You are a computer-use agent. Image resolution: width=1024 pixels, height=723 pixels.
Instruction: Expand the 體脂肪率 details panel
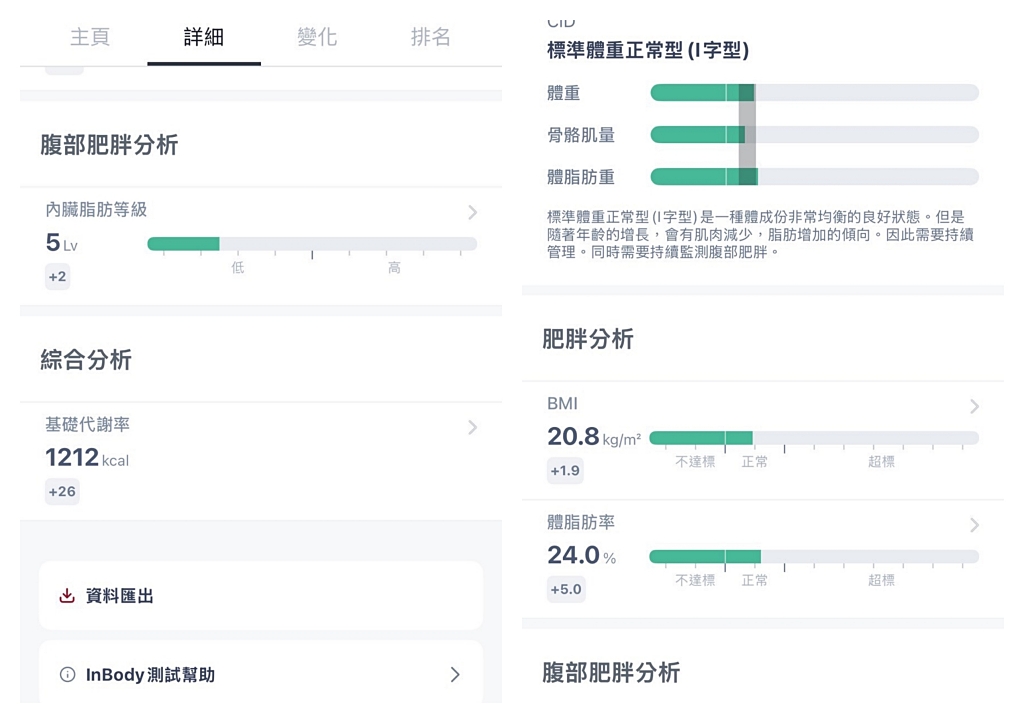coord(974,525)
